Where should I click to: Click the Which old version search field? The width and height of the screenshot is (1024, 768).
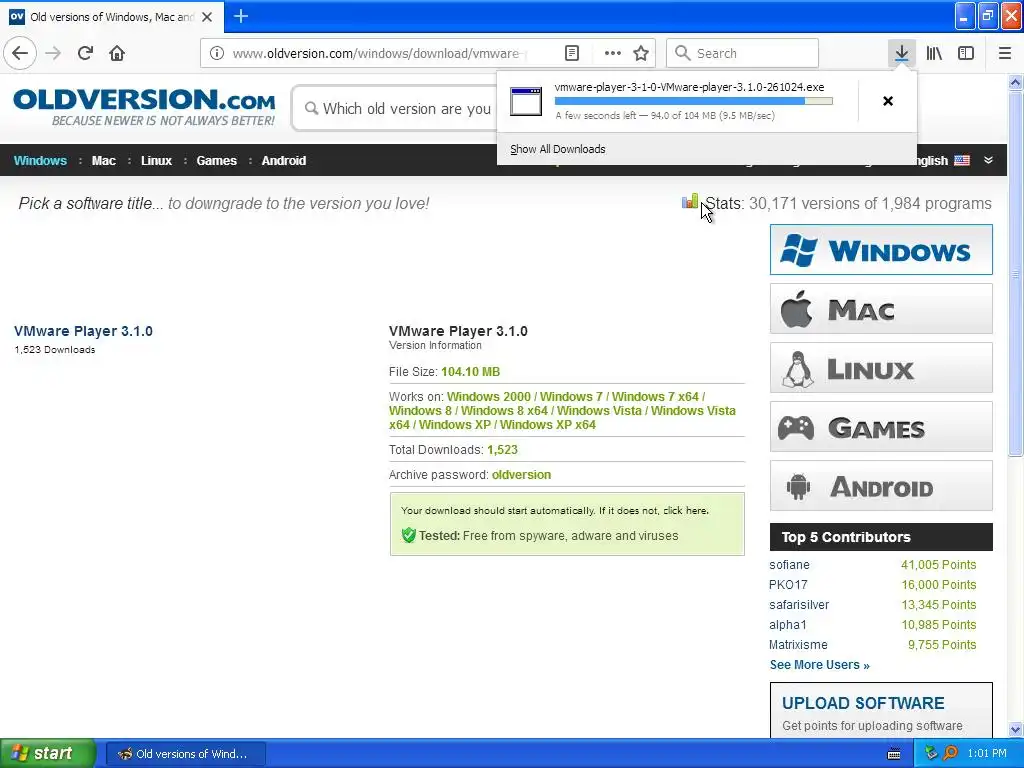(x=398, y=108)
